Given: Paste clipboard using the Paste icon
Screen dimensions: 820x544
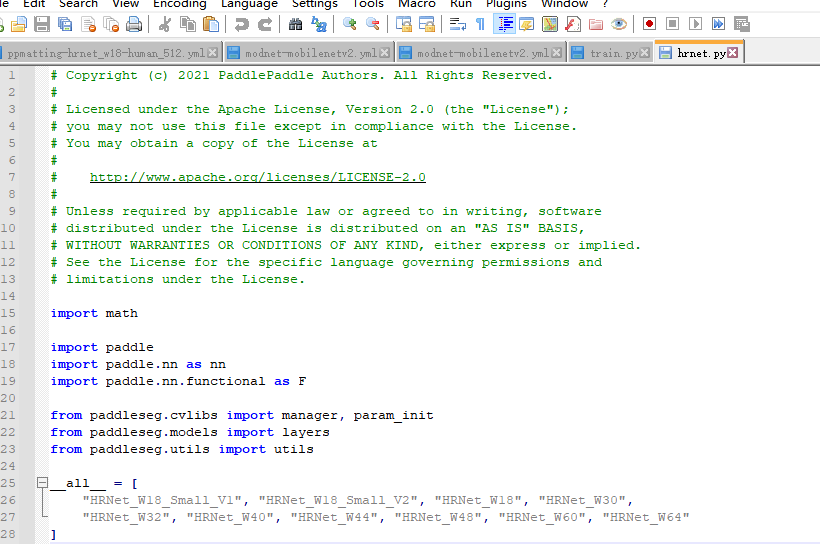Looking at the screenshot, I should (x=211, y=24).
